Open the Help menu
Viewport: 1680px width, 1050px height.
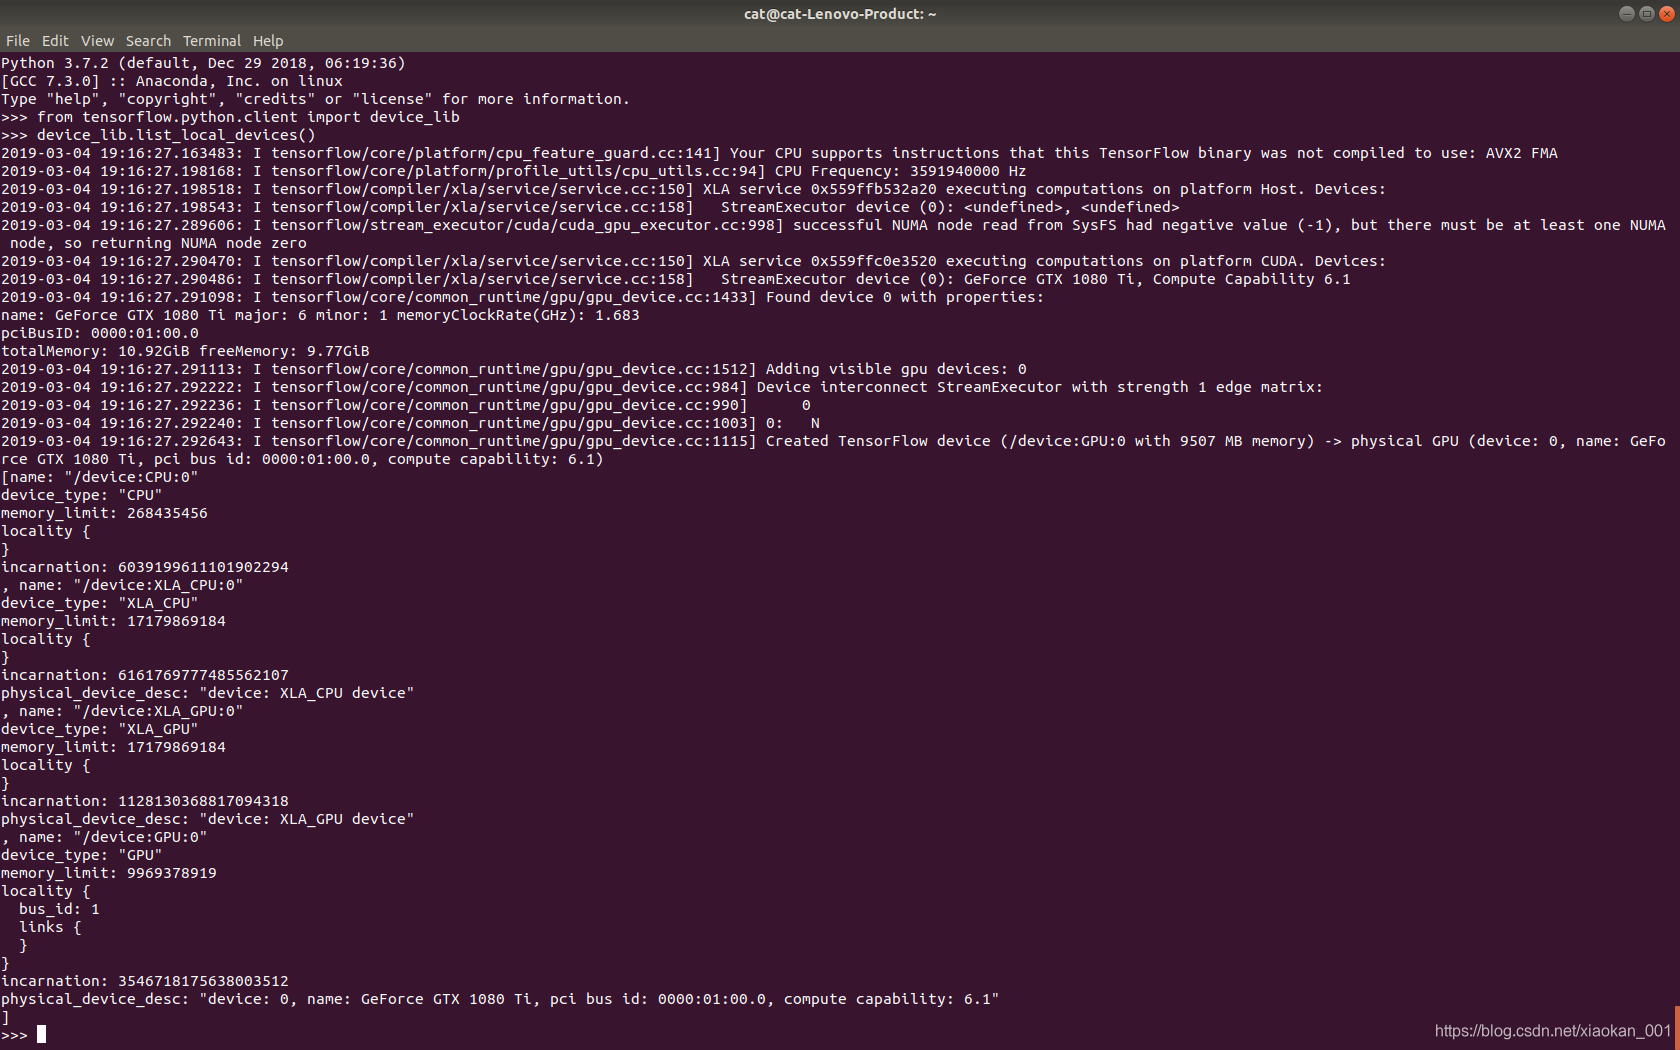coord(268,41)
